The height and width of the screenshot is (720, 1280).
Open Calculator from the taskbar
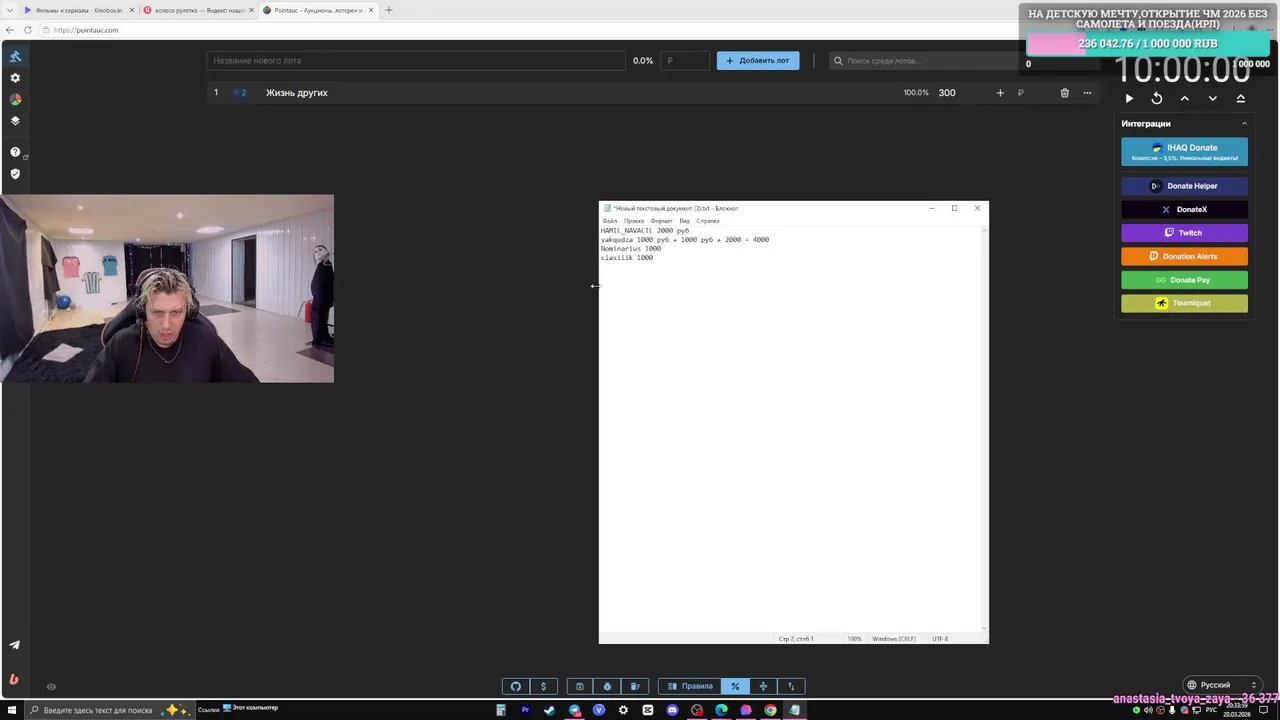click(501, 710)
